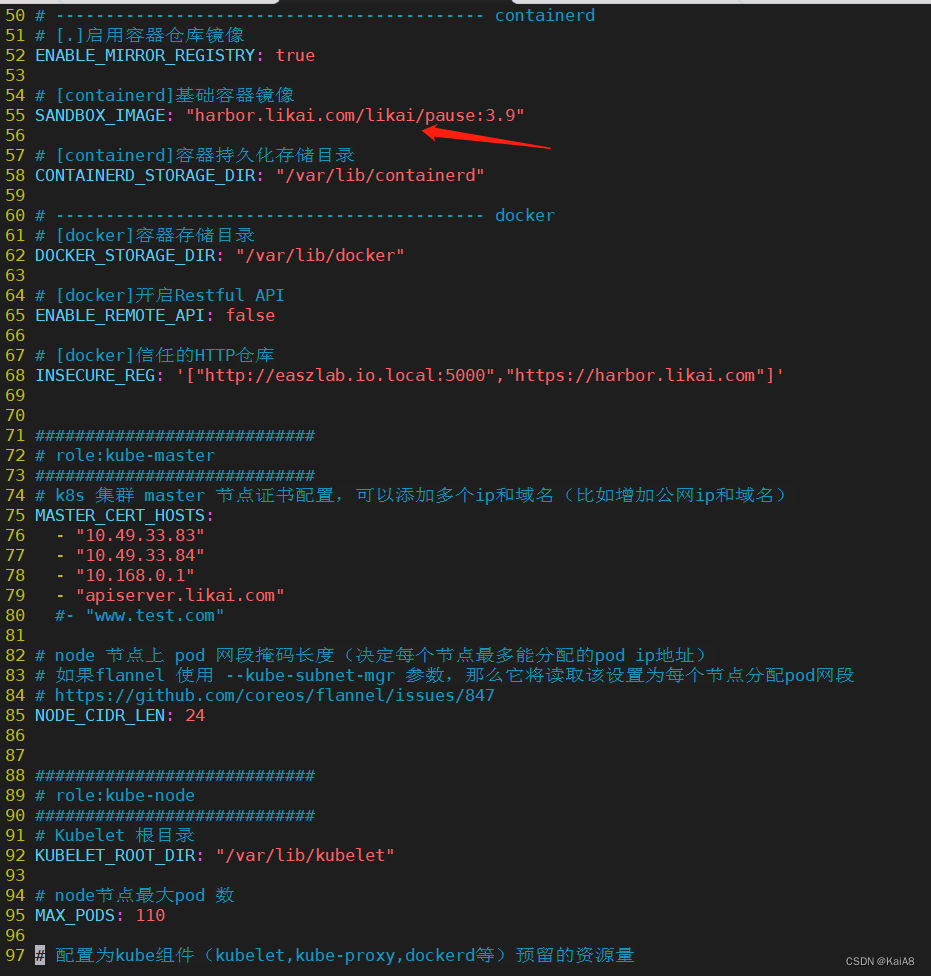The width and height of the screenshot is (931, 976).
Task: Click the MAX_PODS key on line 95
Action: coord(75,916)
